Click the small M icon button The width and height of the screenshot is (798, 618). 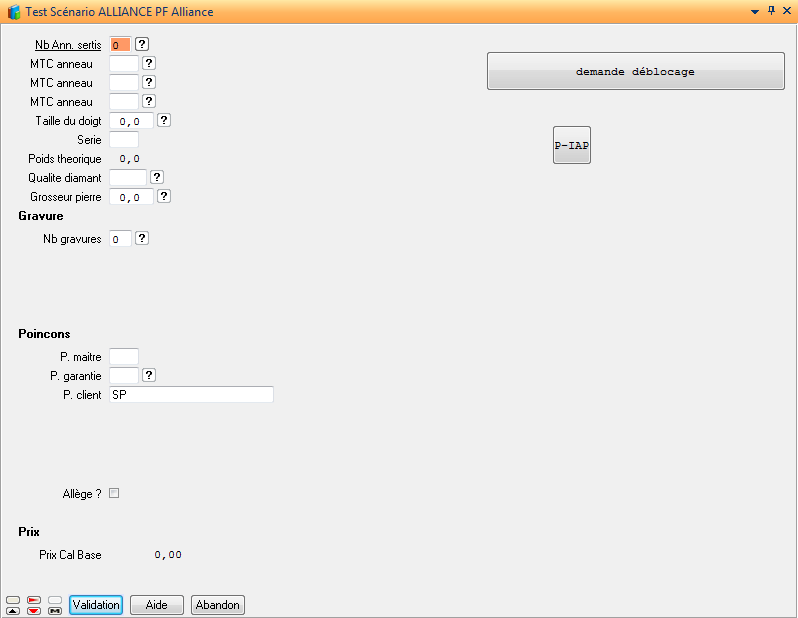(55, 610)
